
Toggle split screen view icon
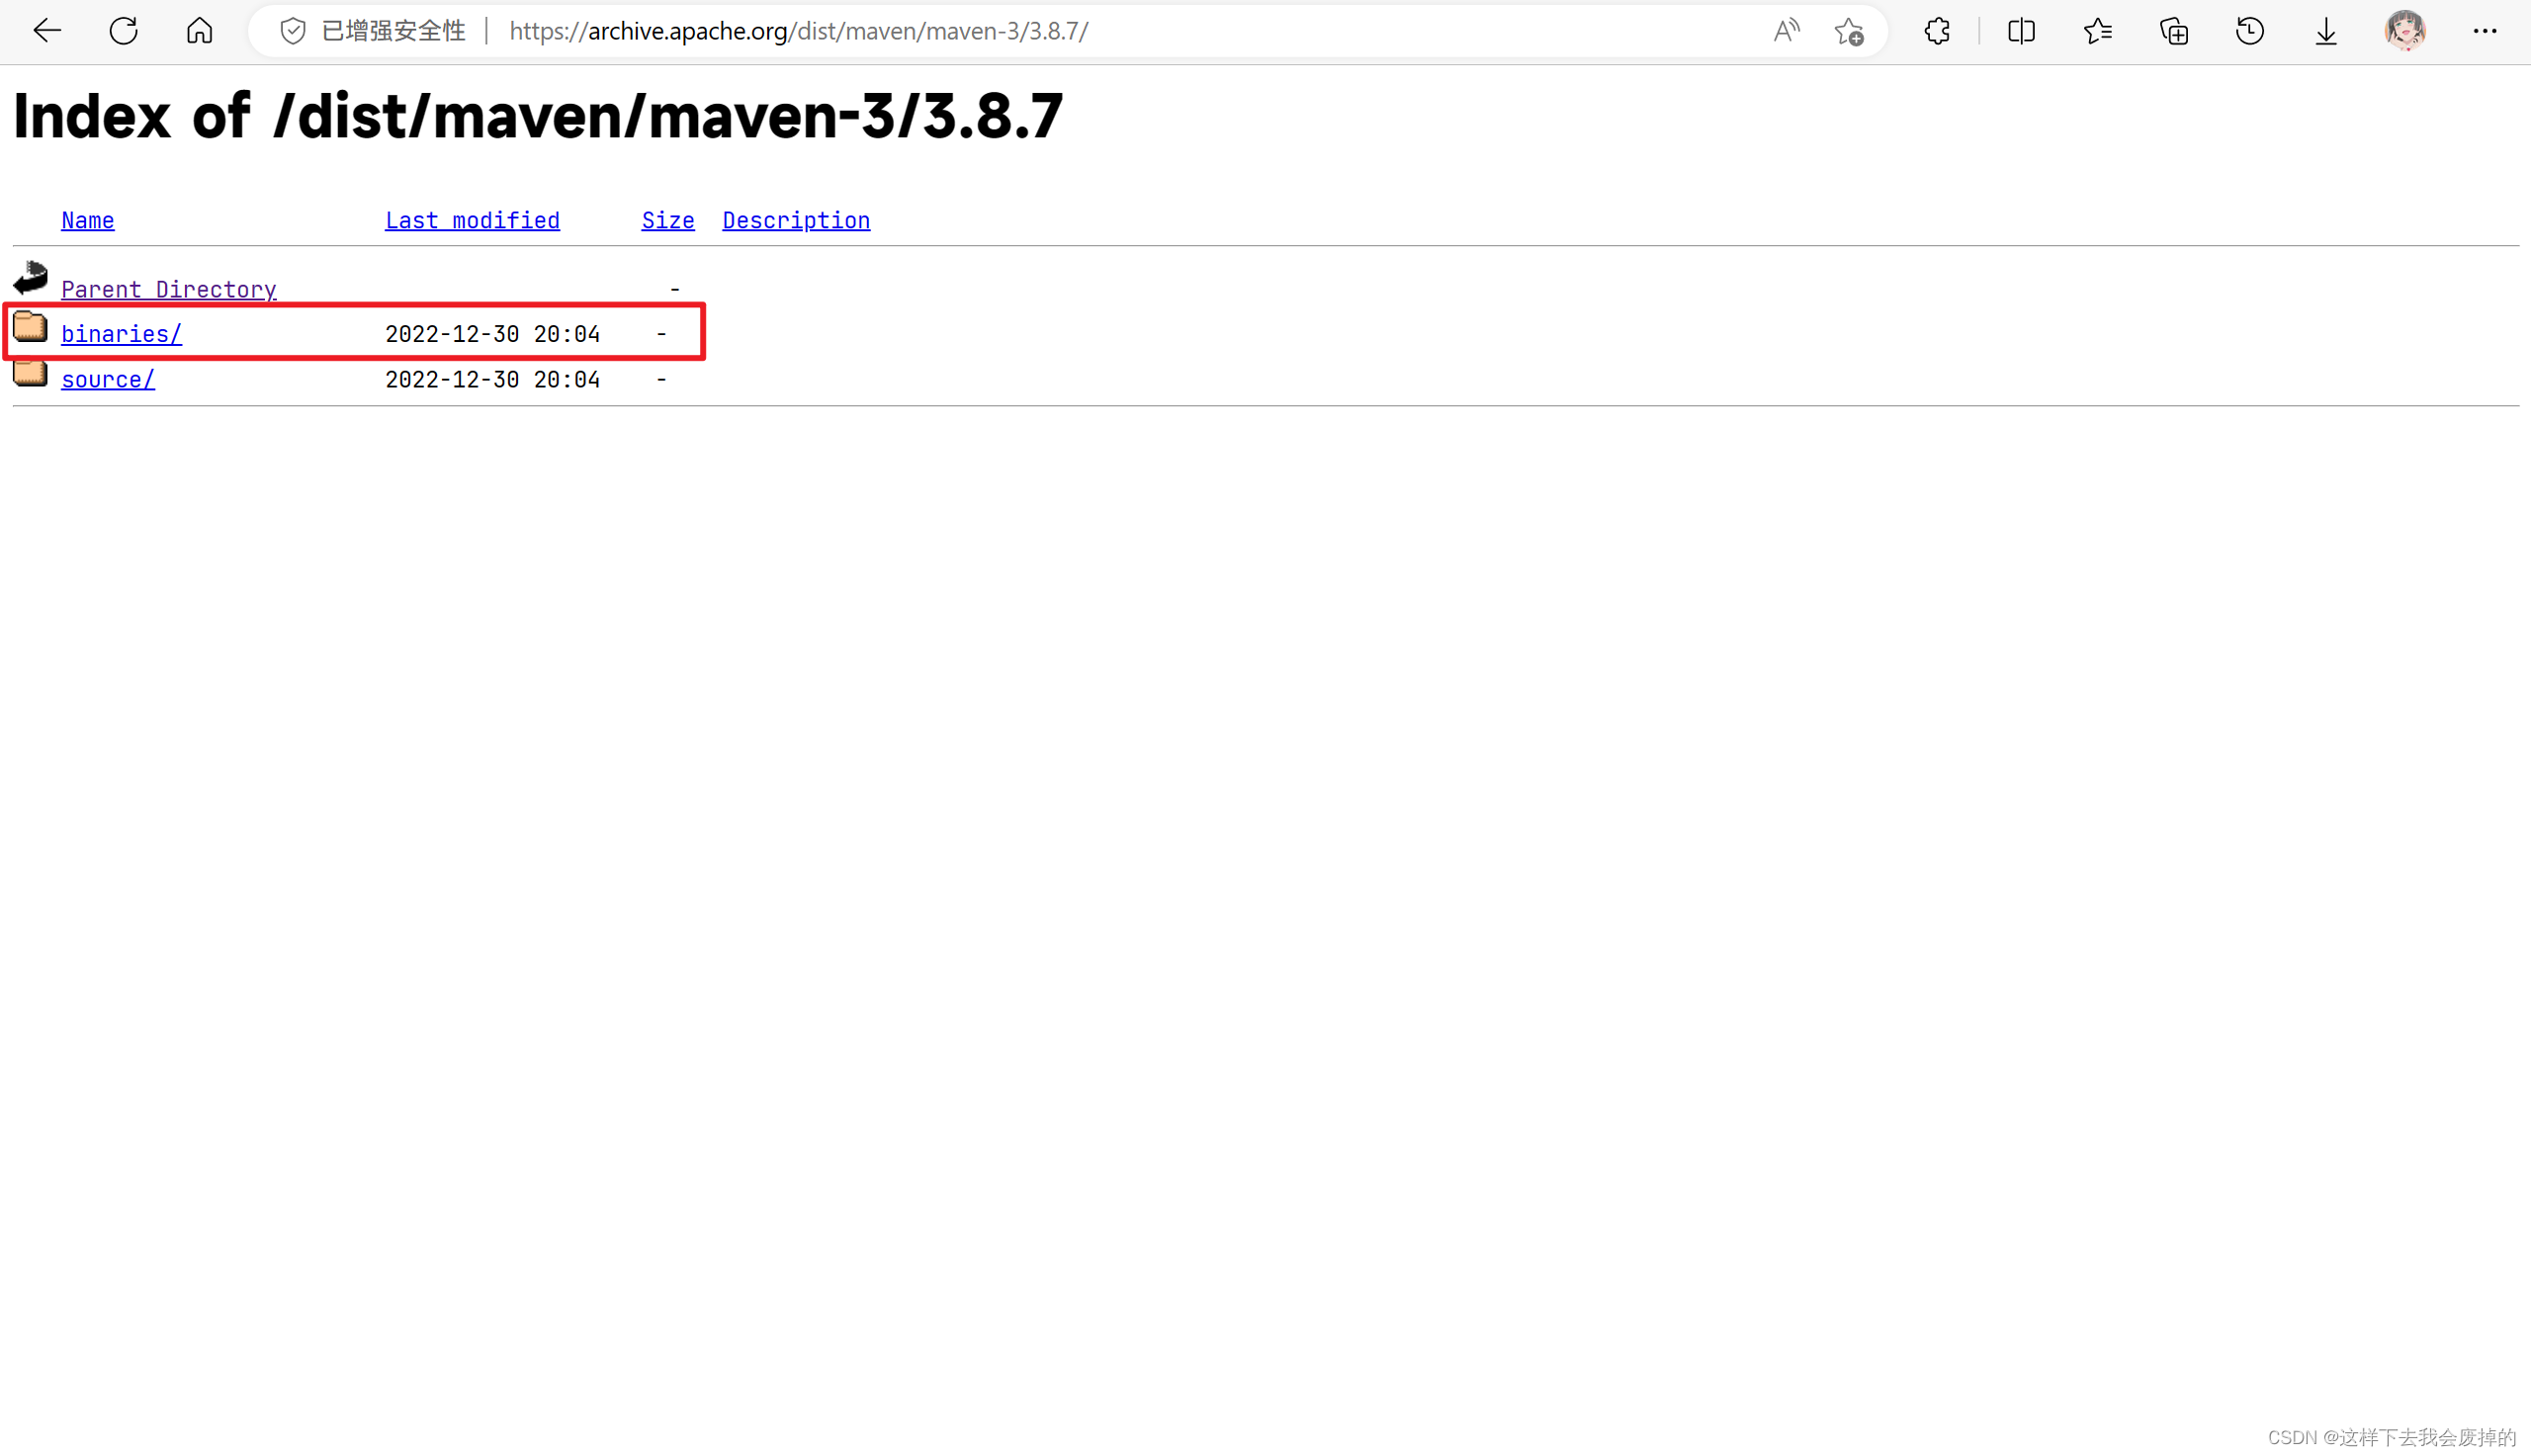tap(2021, 31)
